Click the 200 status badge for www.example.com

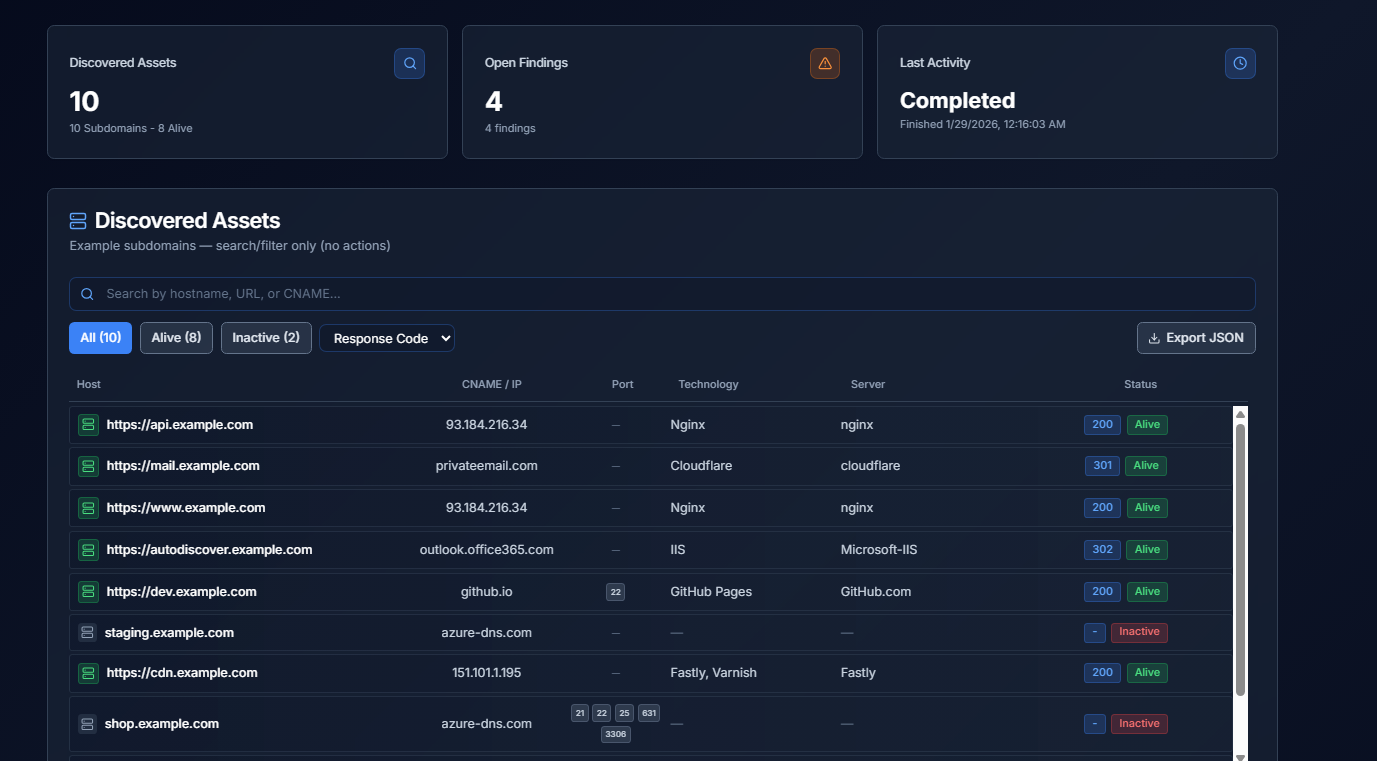click(1102, 507)
